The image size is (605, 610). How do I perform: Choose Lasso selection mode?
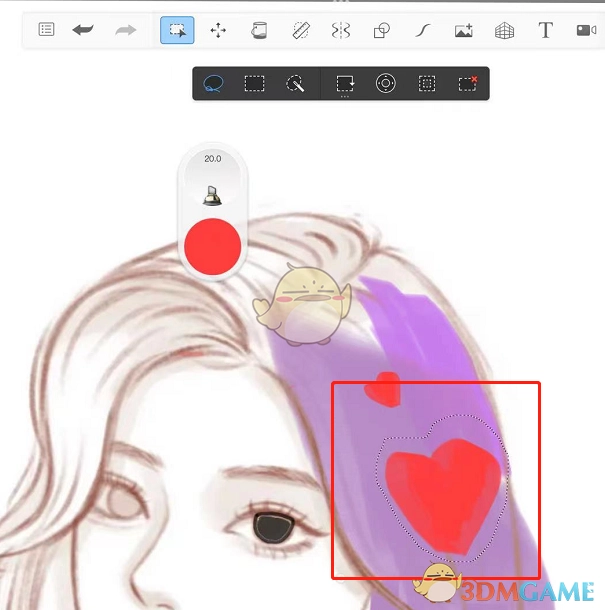point(213,84)
